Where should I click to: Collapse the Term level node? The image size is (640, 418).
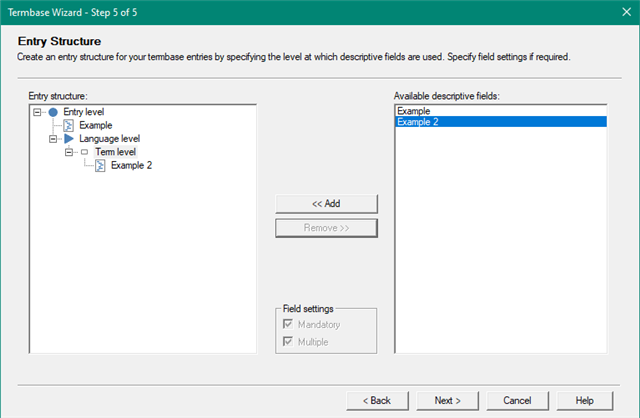69,152
